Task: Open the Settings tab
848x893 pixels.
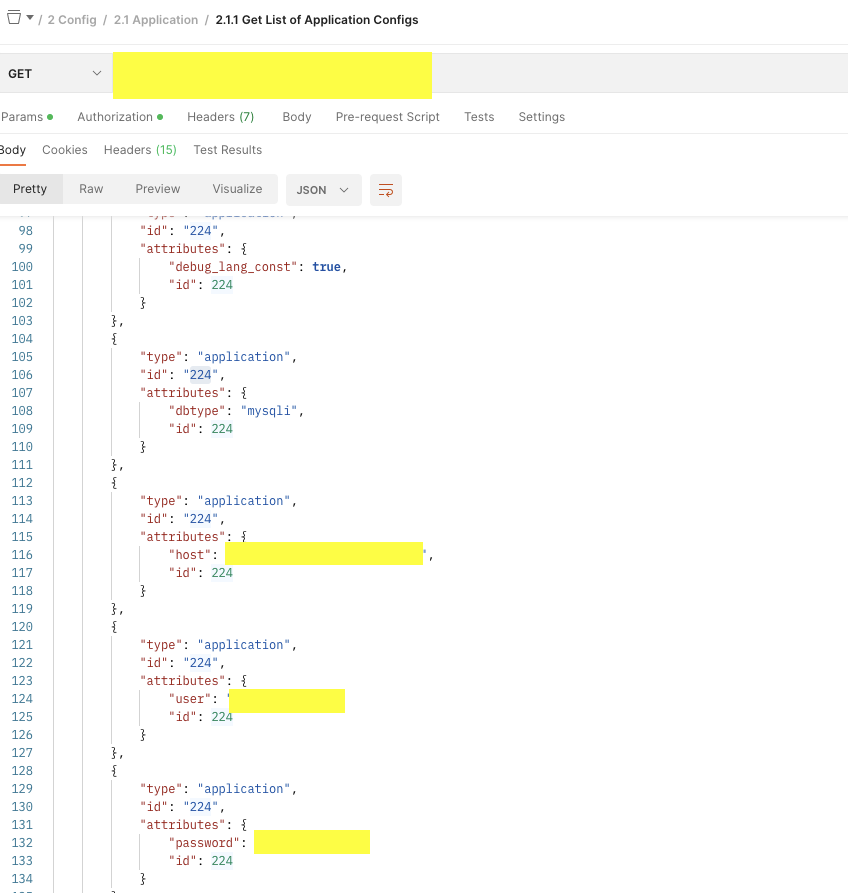Action: 542,117
